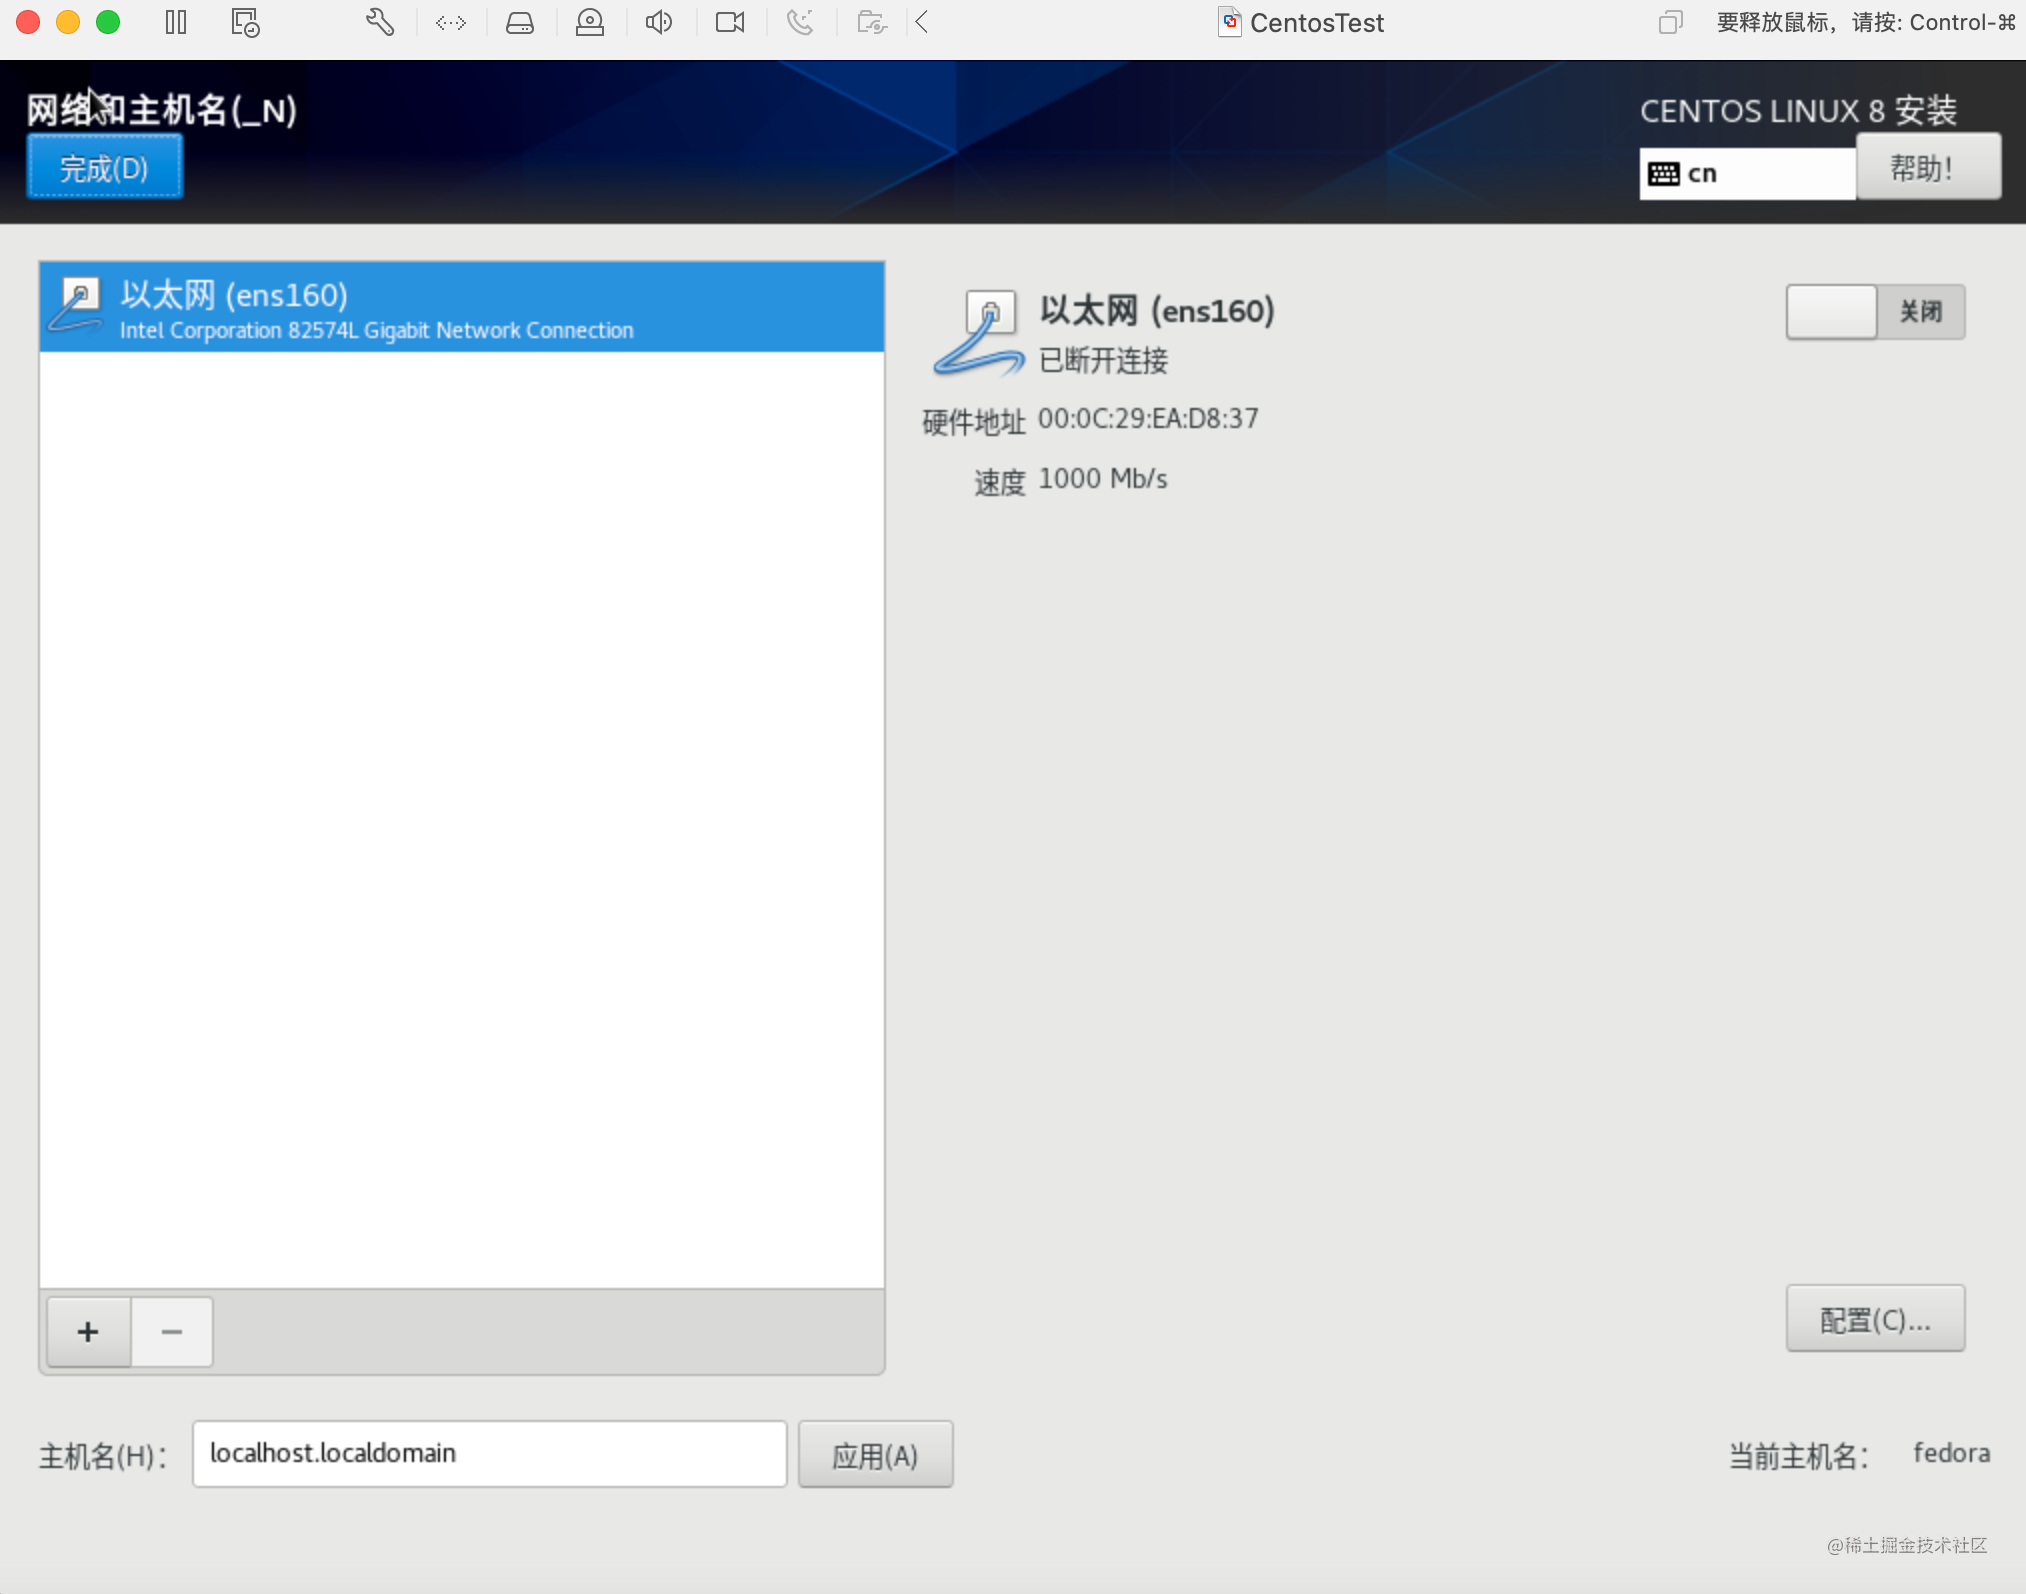The height and width of the screenshot is (1594, 2026).
Task: Toggle the ens160 Ethernet connection switch
Action: (1875, 312)
